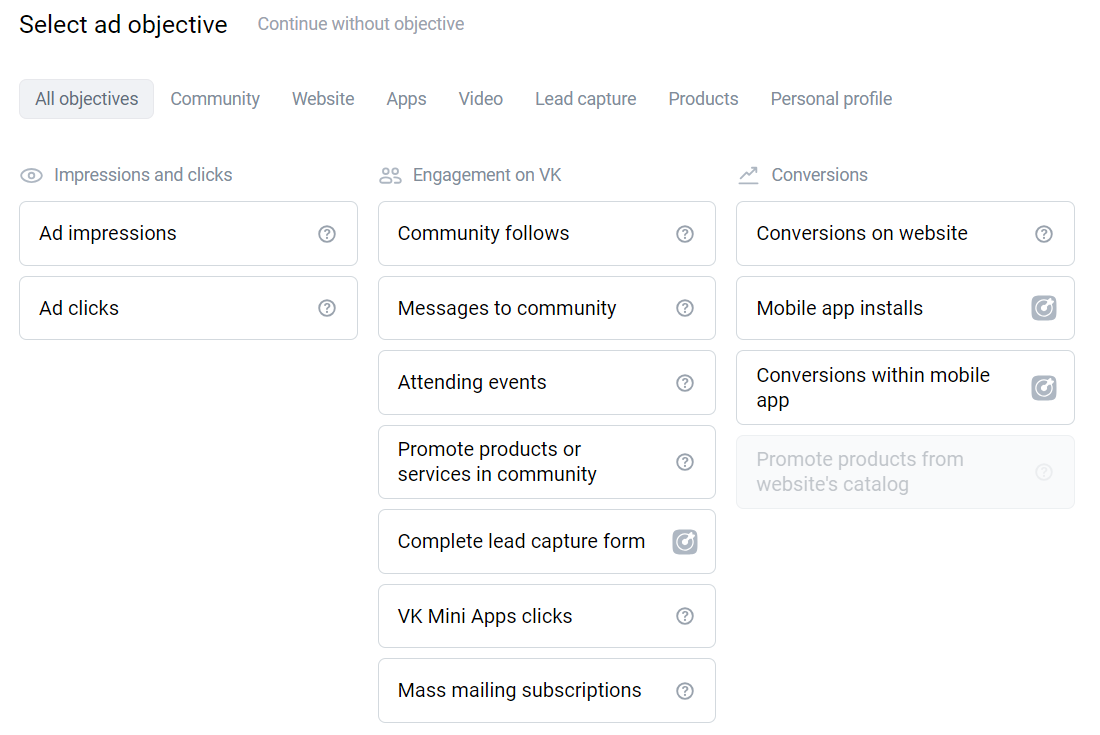Click the target icon on Complete lead capture form
The height and width of the screenshot is (735, 1100).
click(685, 541)
